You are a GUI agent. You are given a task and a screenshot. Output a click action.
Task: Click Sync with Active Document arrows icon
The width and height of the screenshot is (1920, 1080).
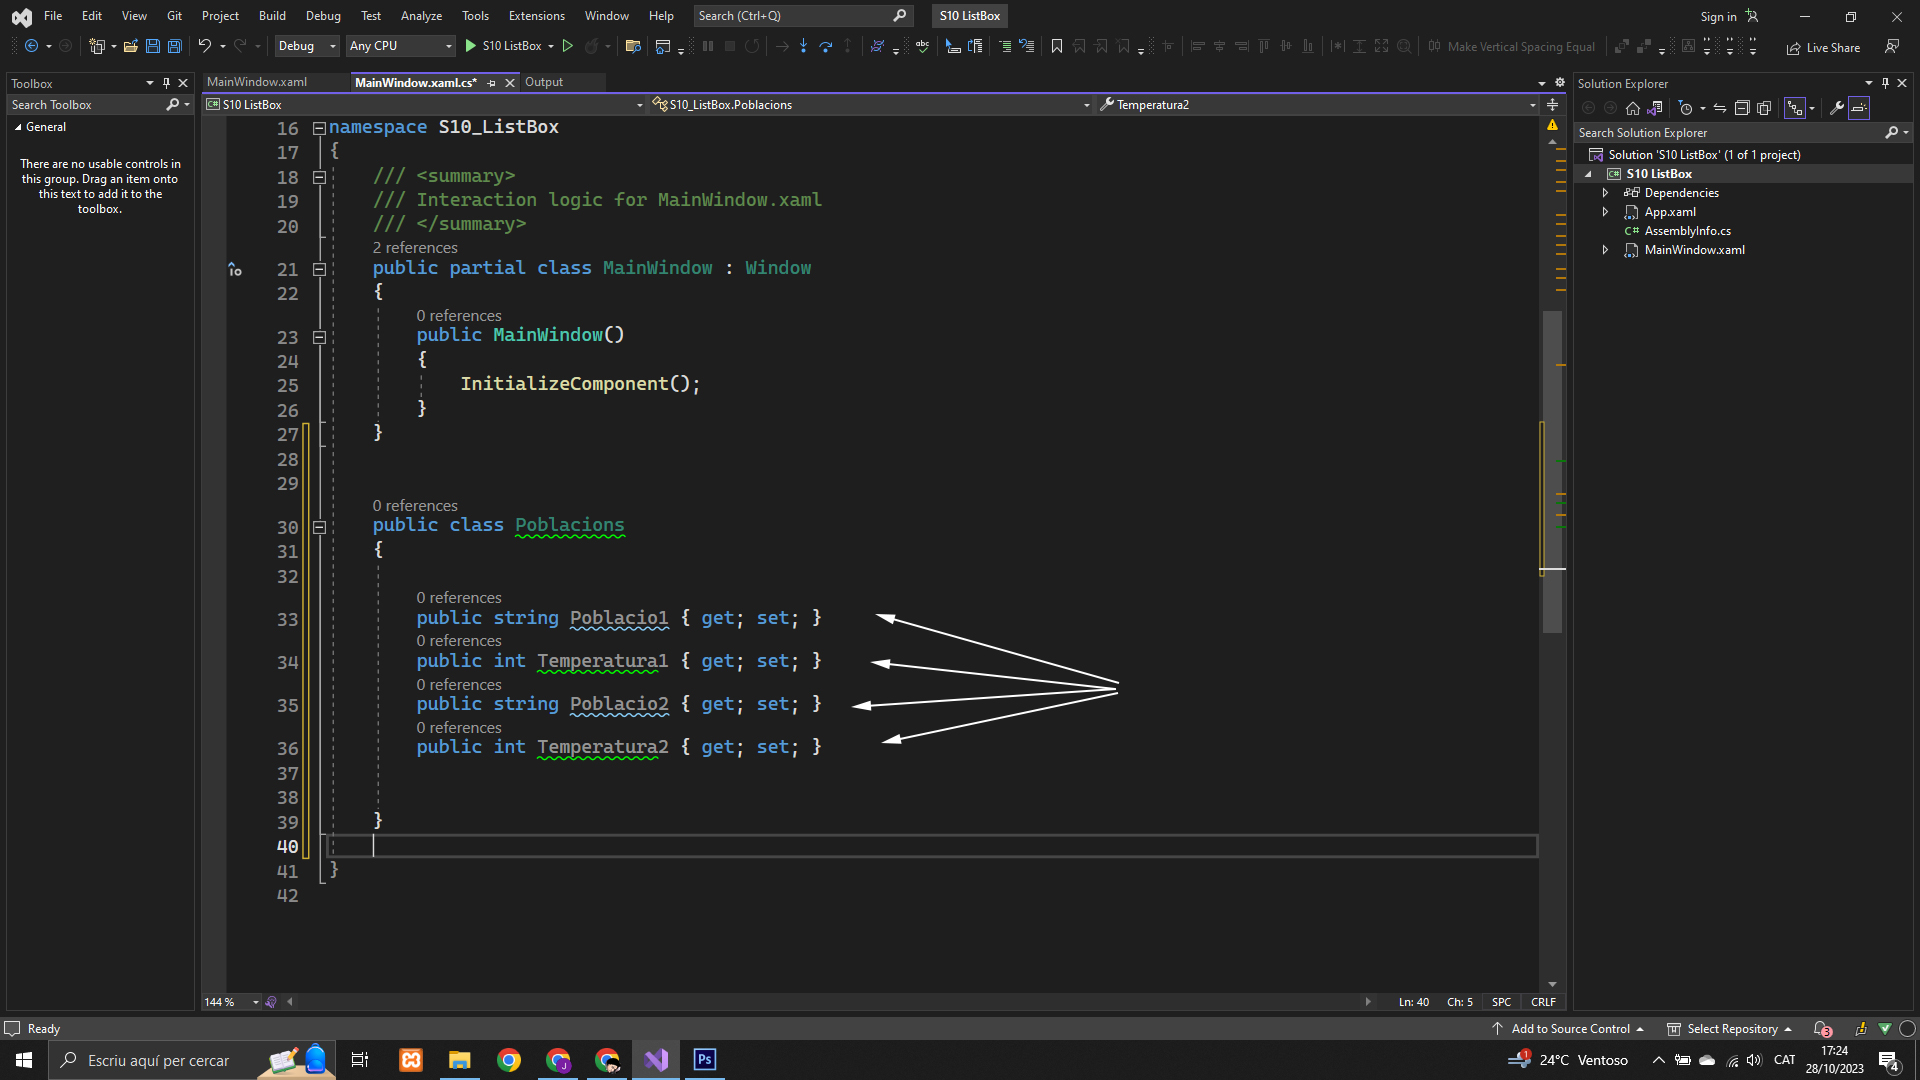(x=1720, y=108)
